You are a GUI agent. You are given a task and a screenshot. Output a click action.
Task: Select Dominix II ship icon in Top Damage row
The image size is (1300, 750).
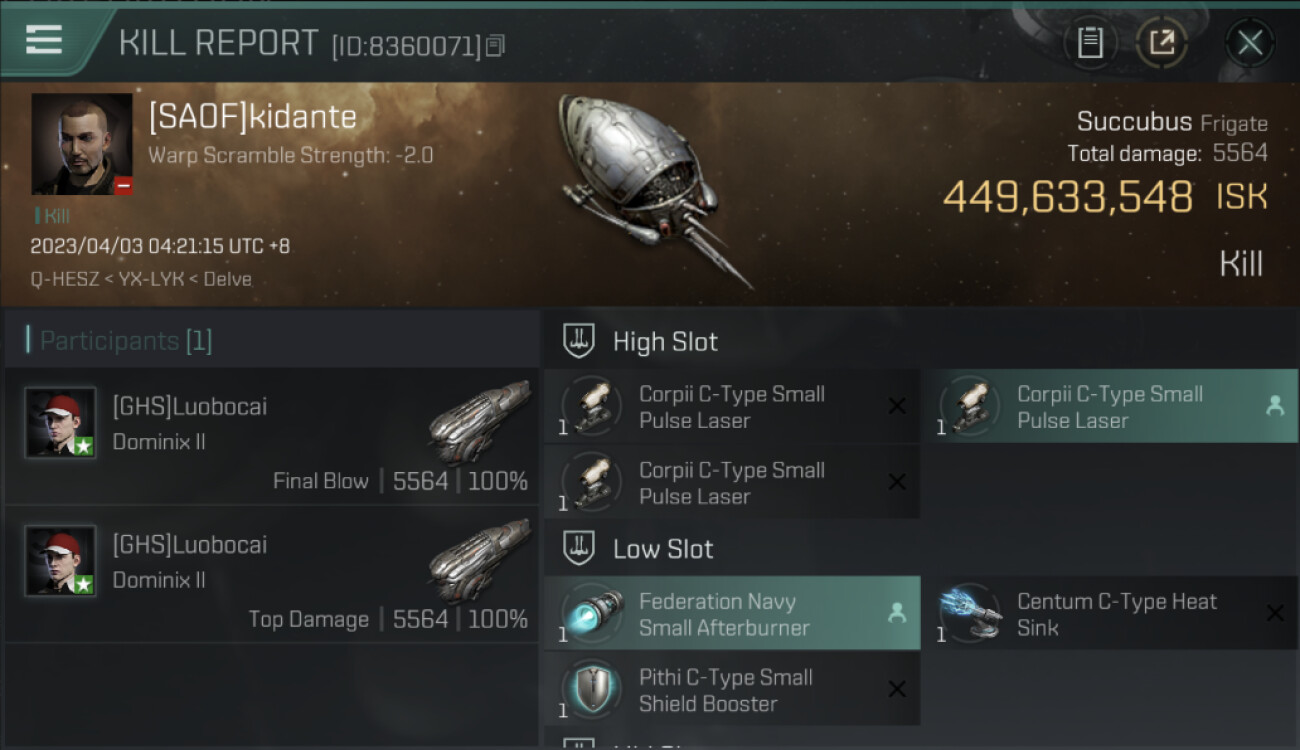pos(479,561)
